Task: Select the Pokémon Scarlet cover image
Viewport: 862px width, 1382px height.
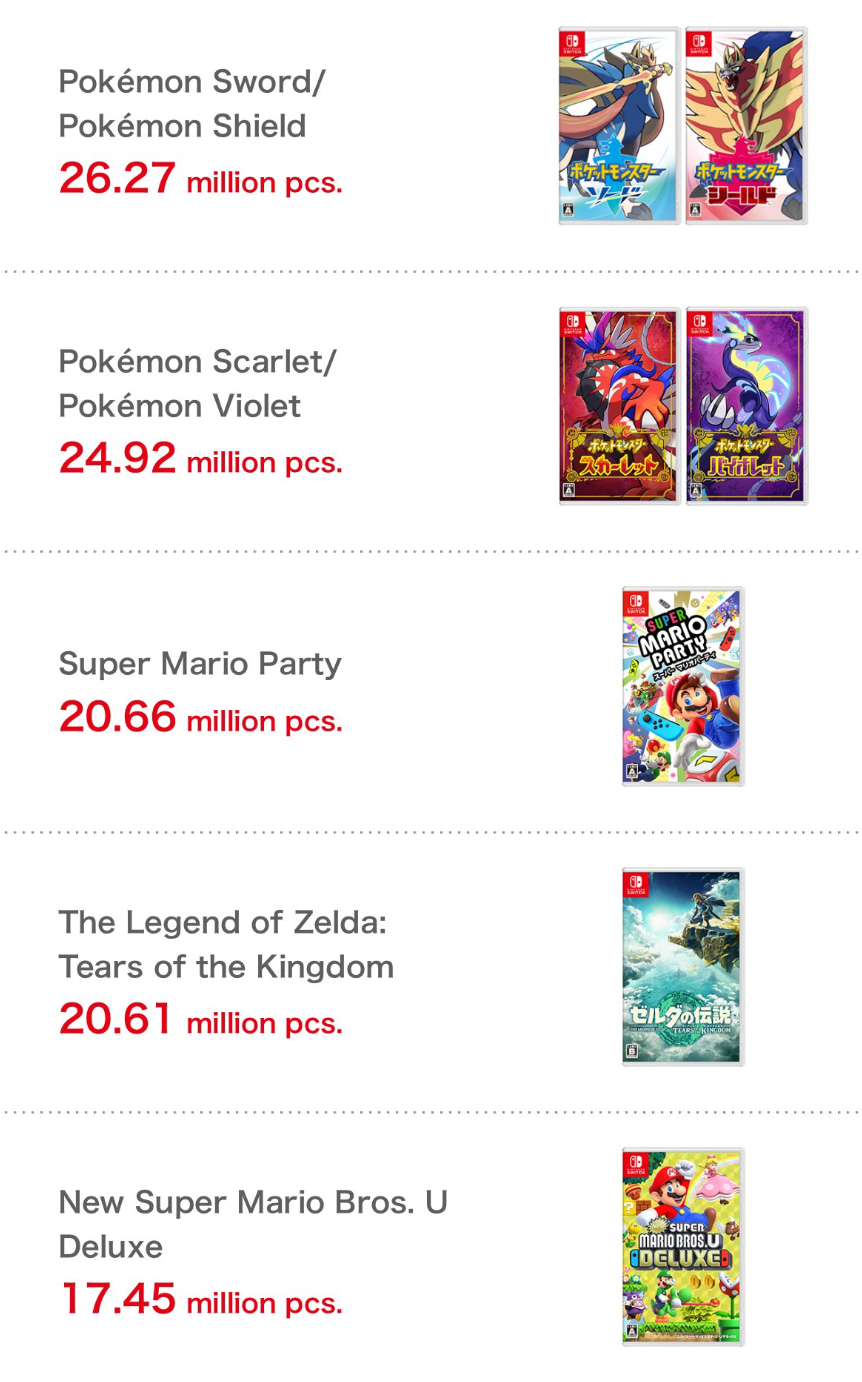Action: click(620, 406)
